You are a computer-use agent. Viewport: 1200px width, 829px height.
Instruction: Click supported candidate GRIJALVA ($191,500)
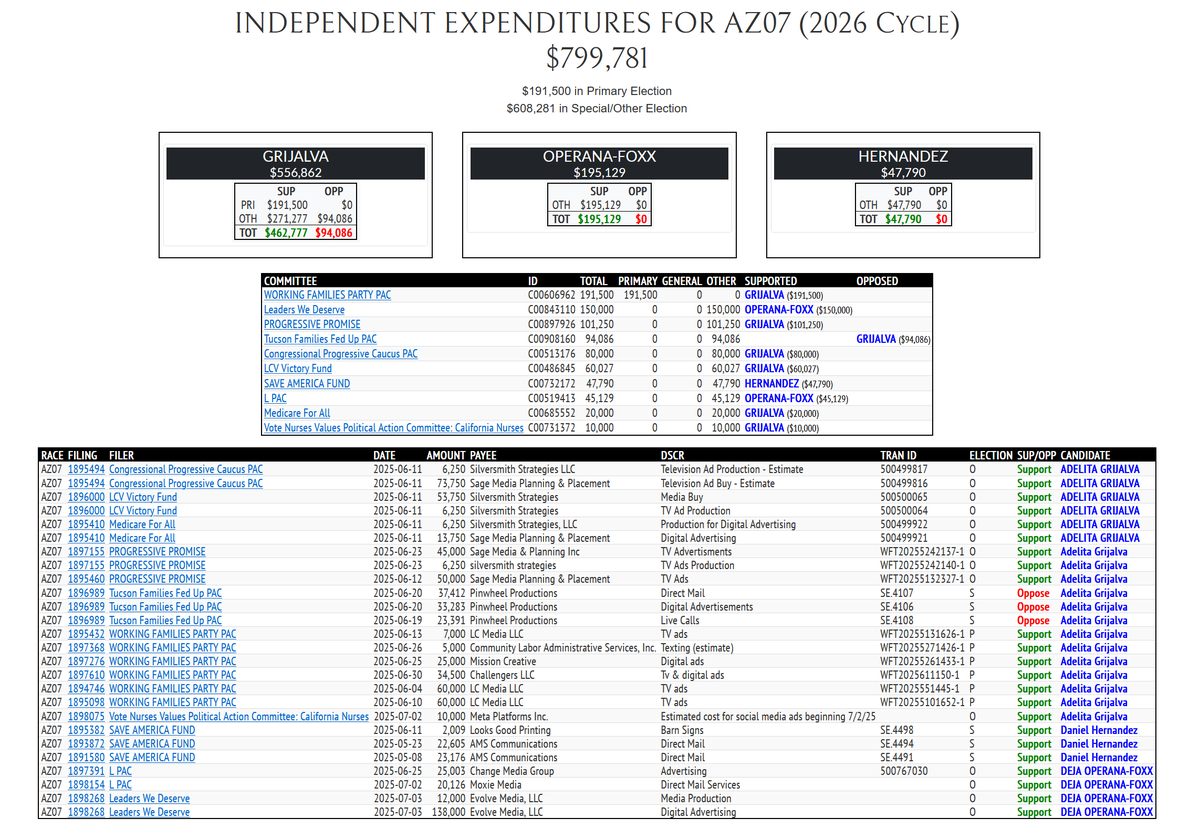tap(784, 295)
